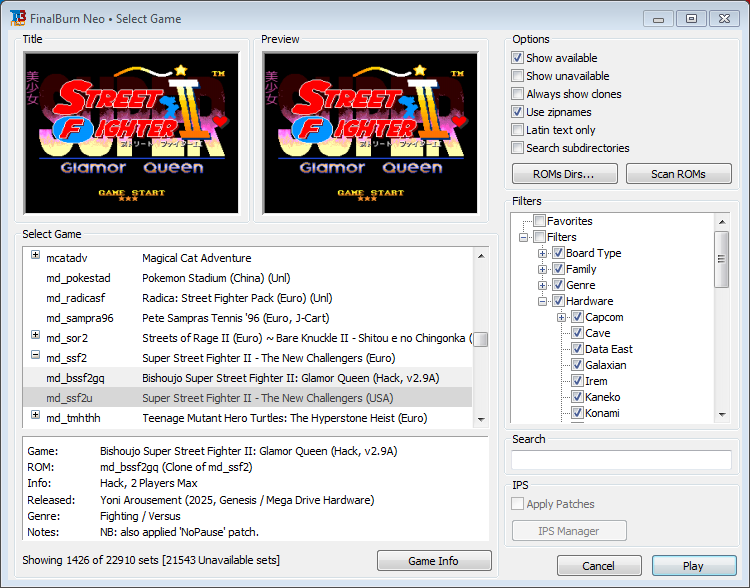
Task: Expand the Family tree node
Action: tap(542, 269)
